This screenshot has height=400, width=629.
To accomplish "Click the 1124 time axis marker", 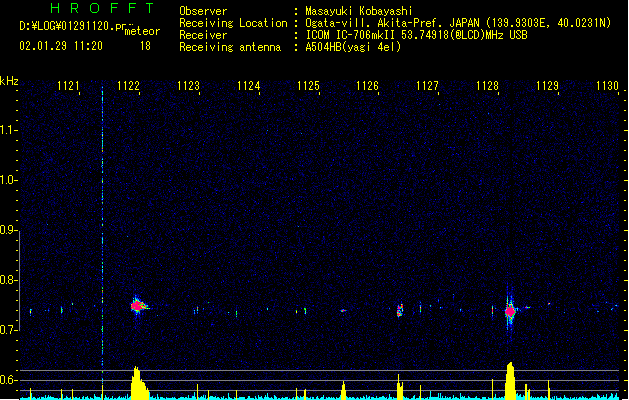I will tap(248, 86).
